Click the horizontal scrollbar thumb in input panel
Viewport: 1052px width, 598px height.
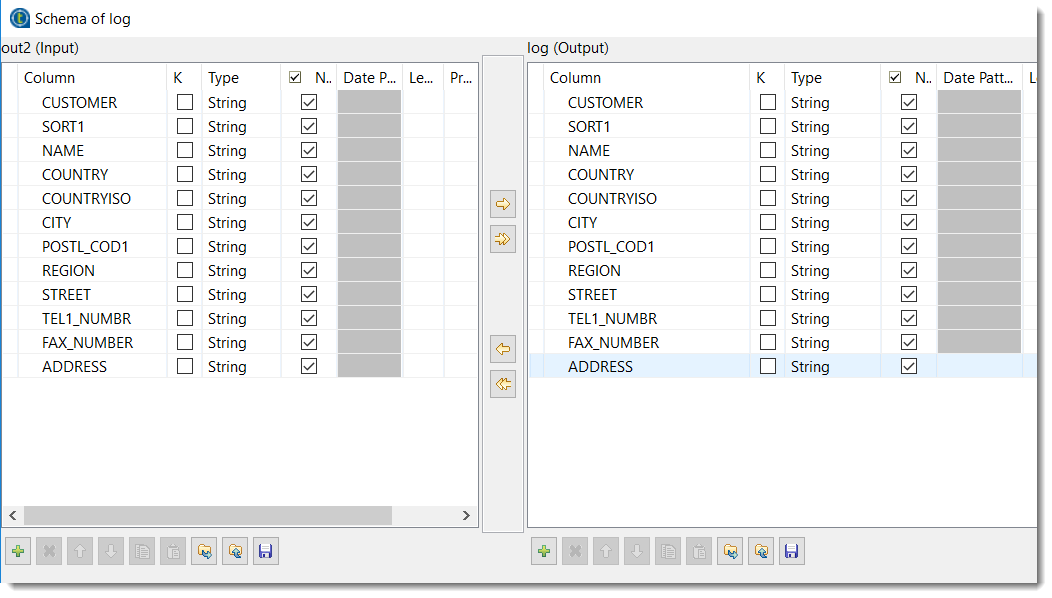click(208, 515)
